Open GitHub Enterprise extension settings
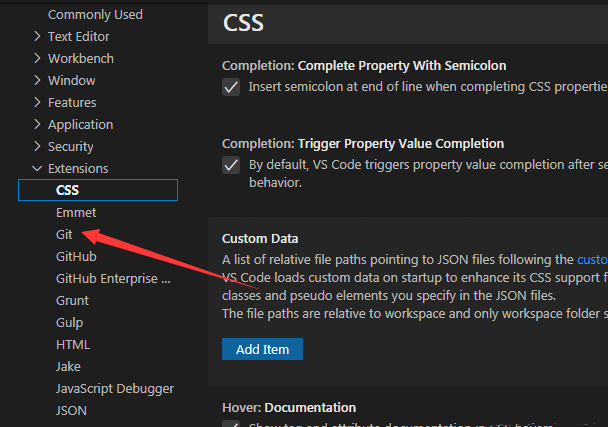The width and height of the screenshot is (608, 427). (x=113, y=279)
